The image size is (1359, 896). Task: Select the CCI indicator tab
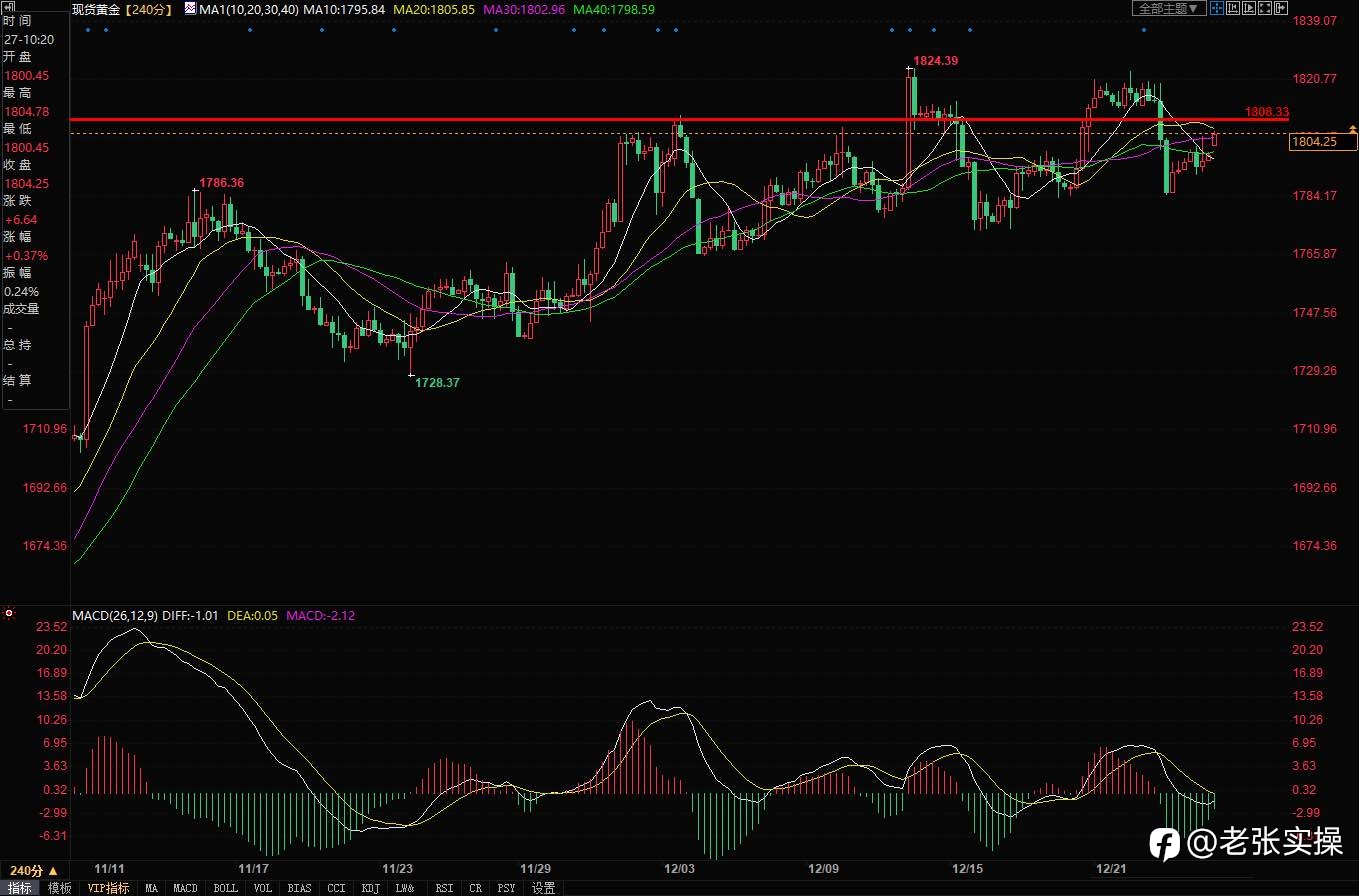336,888
